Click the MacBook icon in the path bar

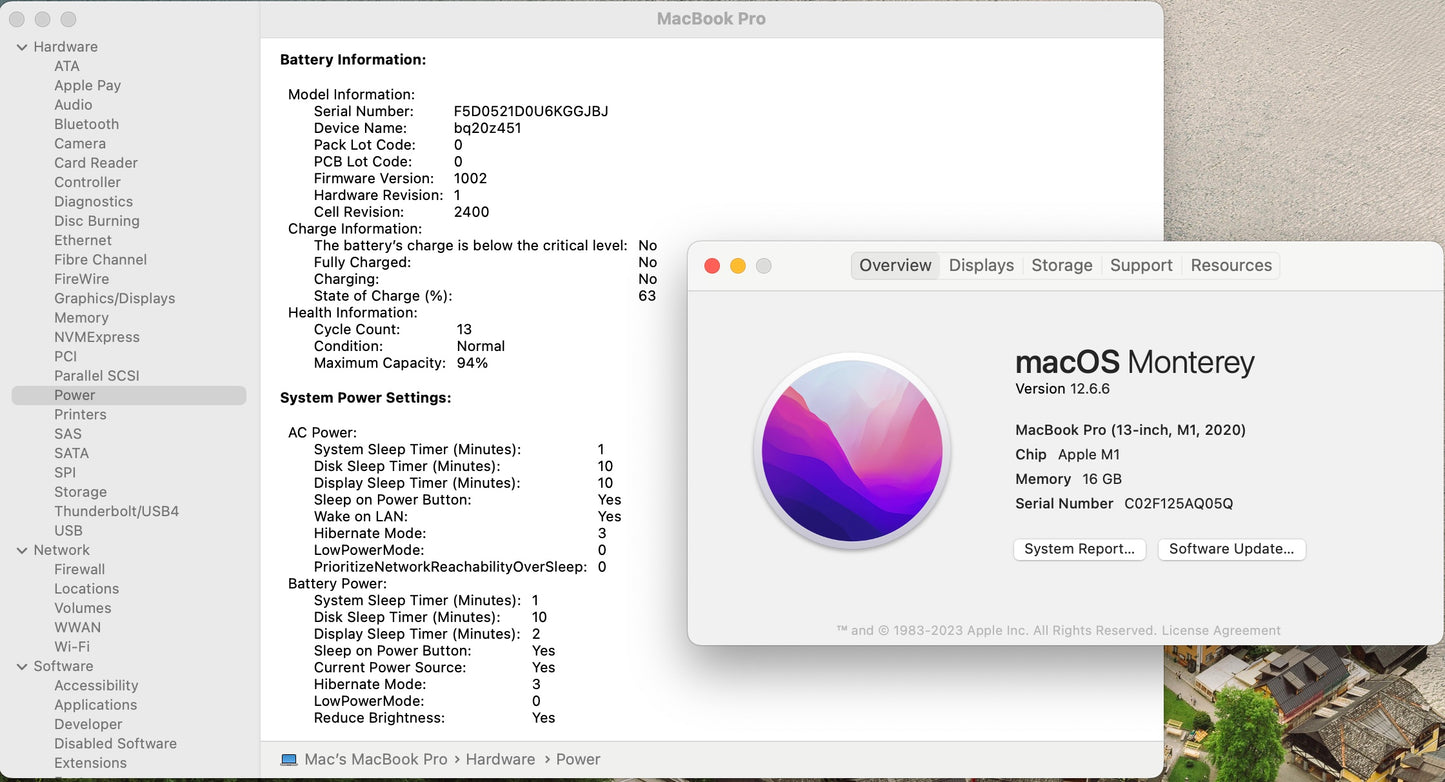click(x=289, y=760)
